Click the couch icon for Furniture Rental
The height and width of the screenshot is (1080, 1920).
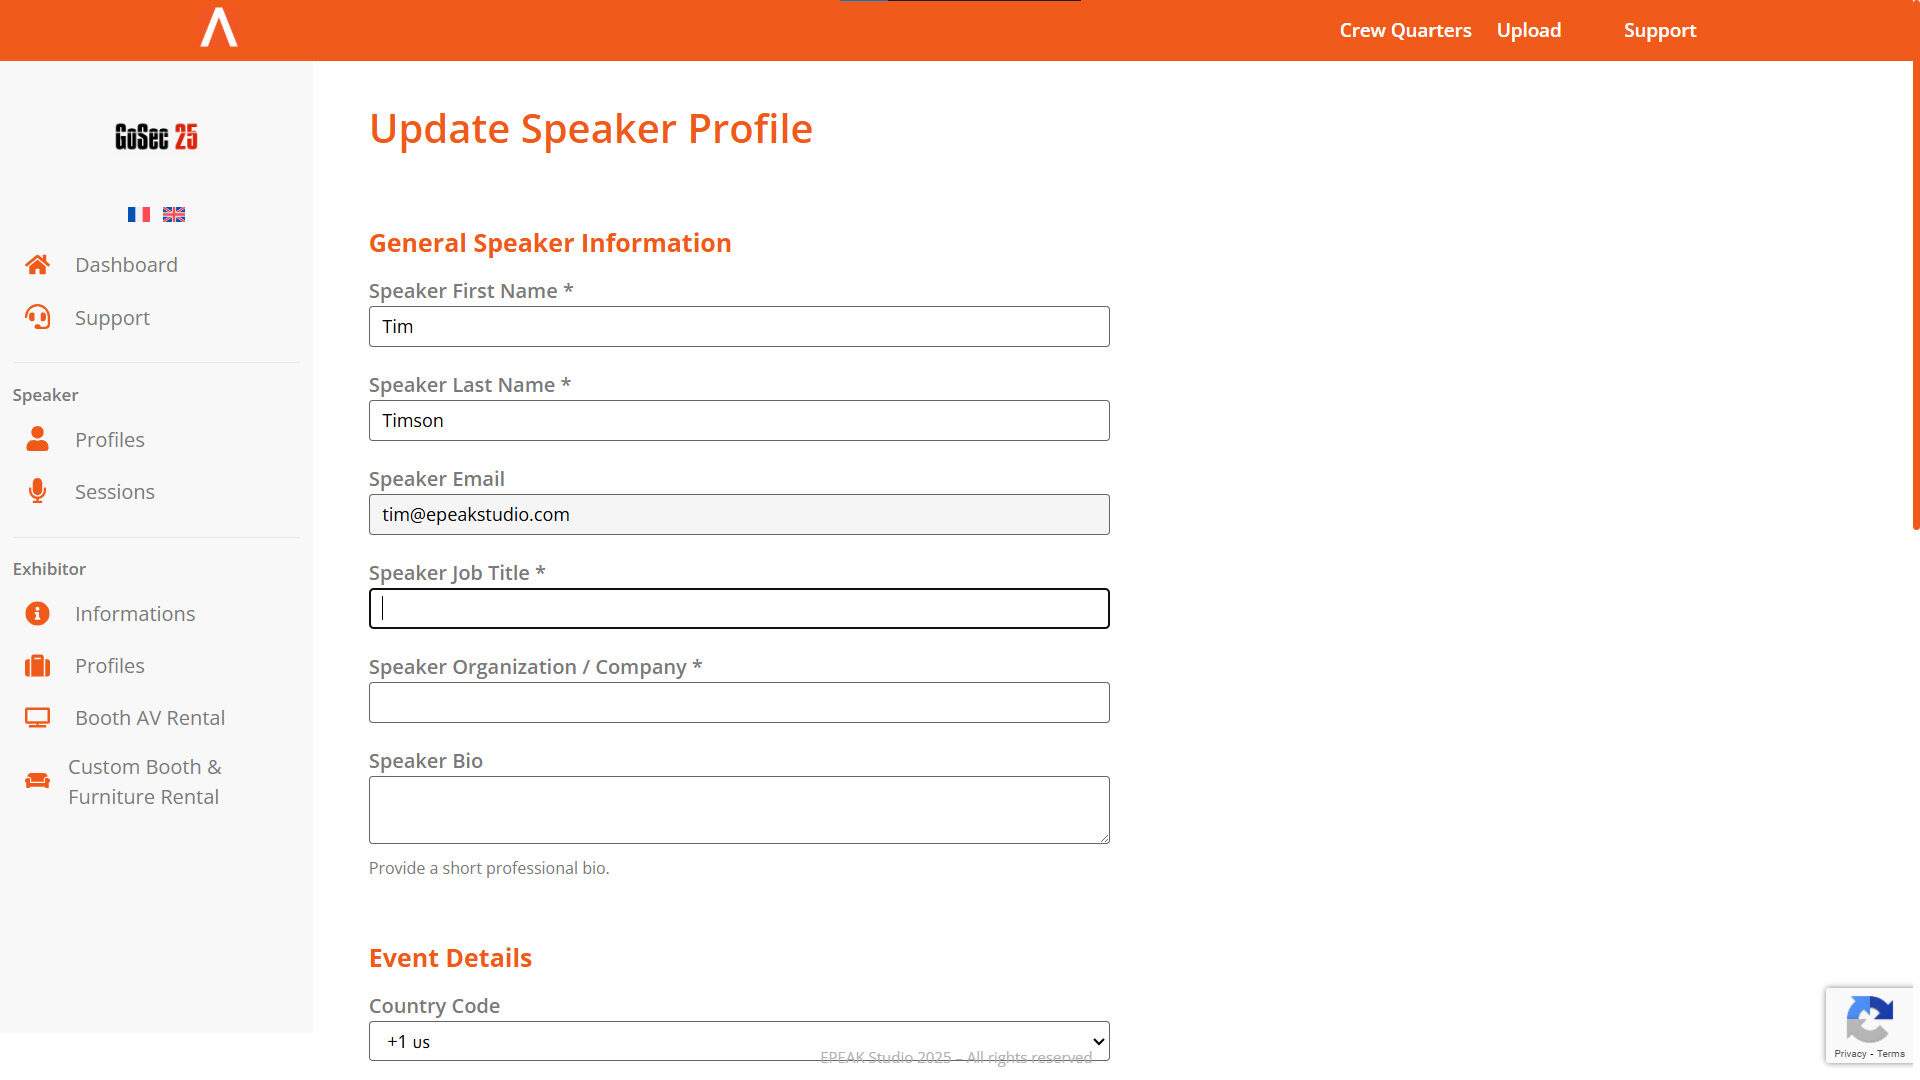tap(37, 781)
